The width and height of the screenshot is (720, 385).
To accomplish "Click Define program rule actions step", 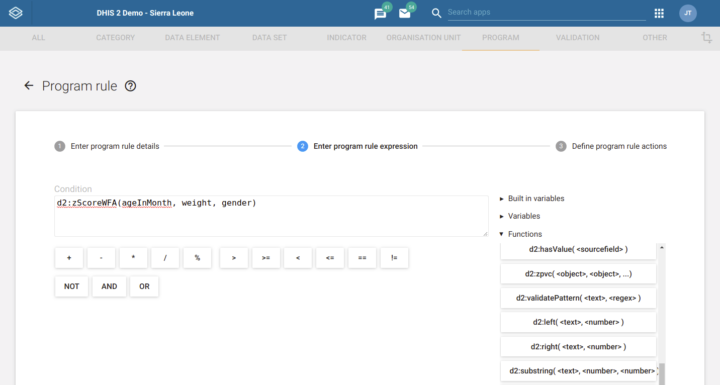I will pyautogui.click(x=619, y=146).
